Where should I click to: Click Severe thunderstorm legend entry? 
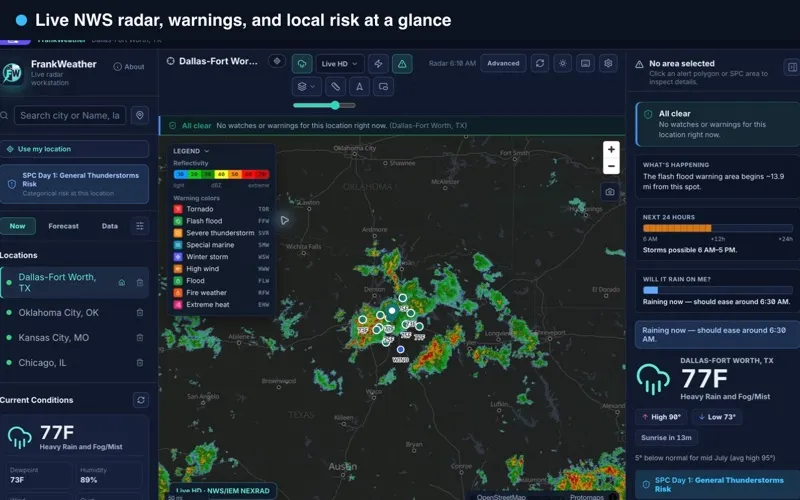coord(221,233)
